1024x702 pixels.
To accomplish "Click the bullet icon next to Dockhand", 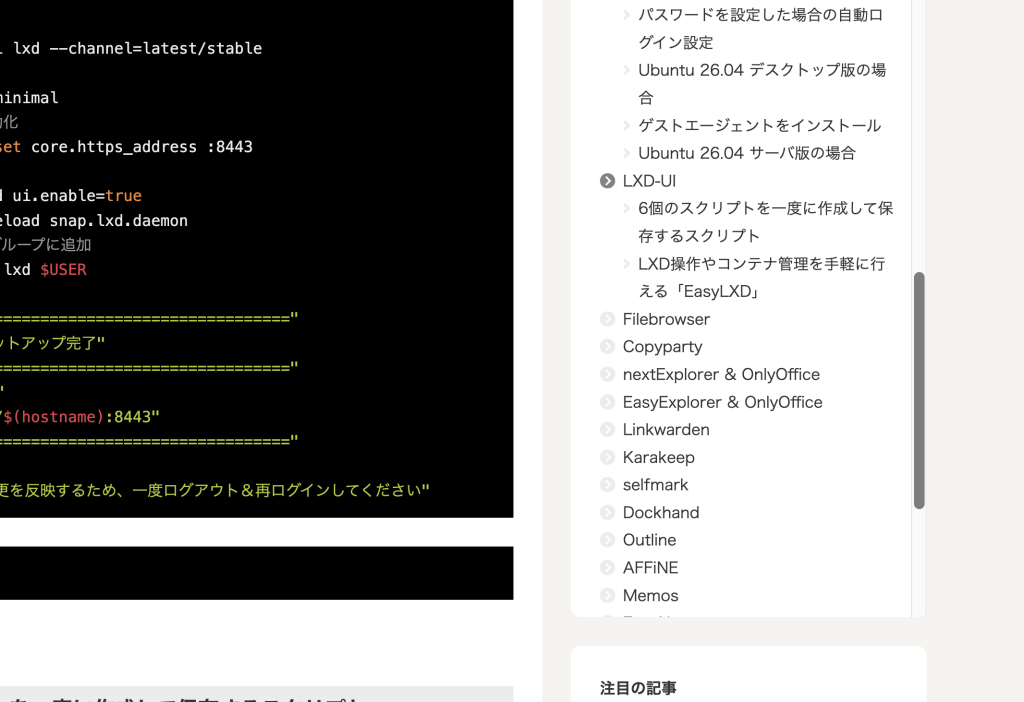I will [x=607, y=513].
